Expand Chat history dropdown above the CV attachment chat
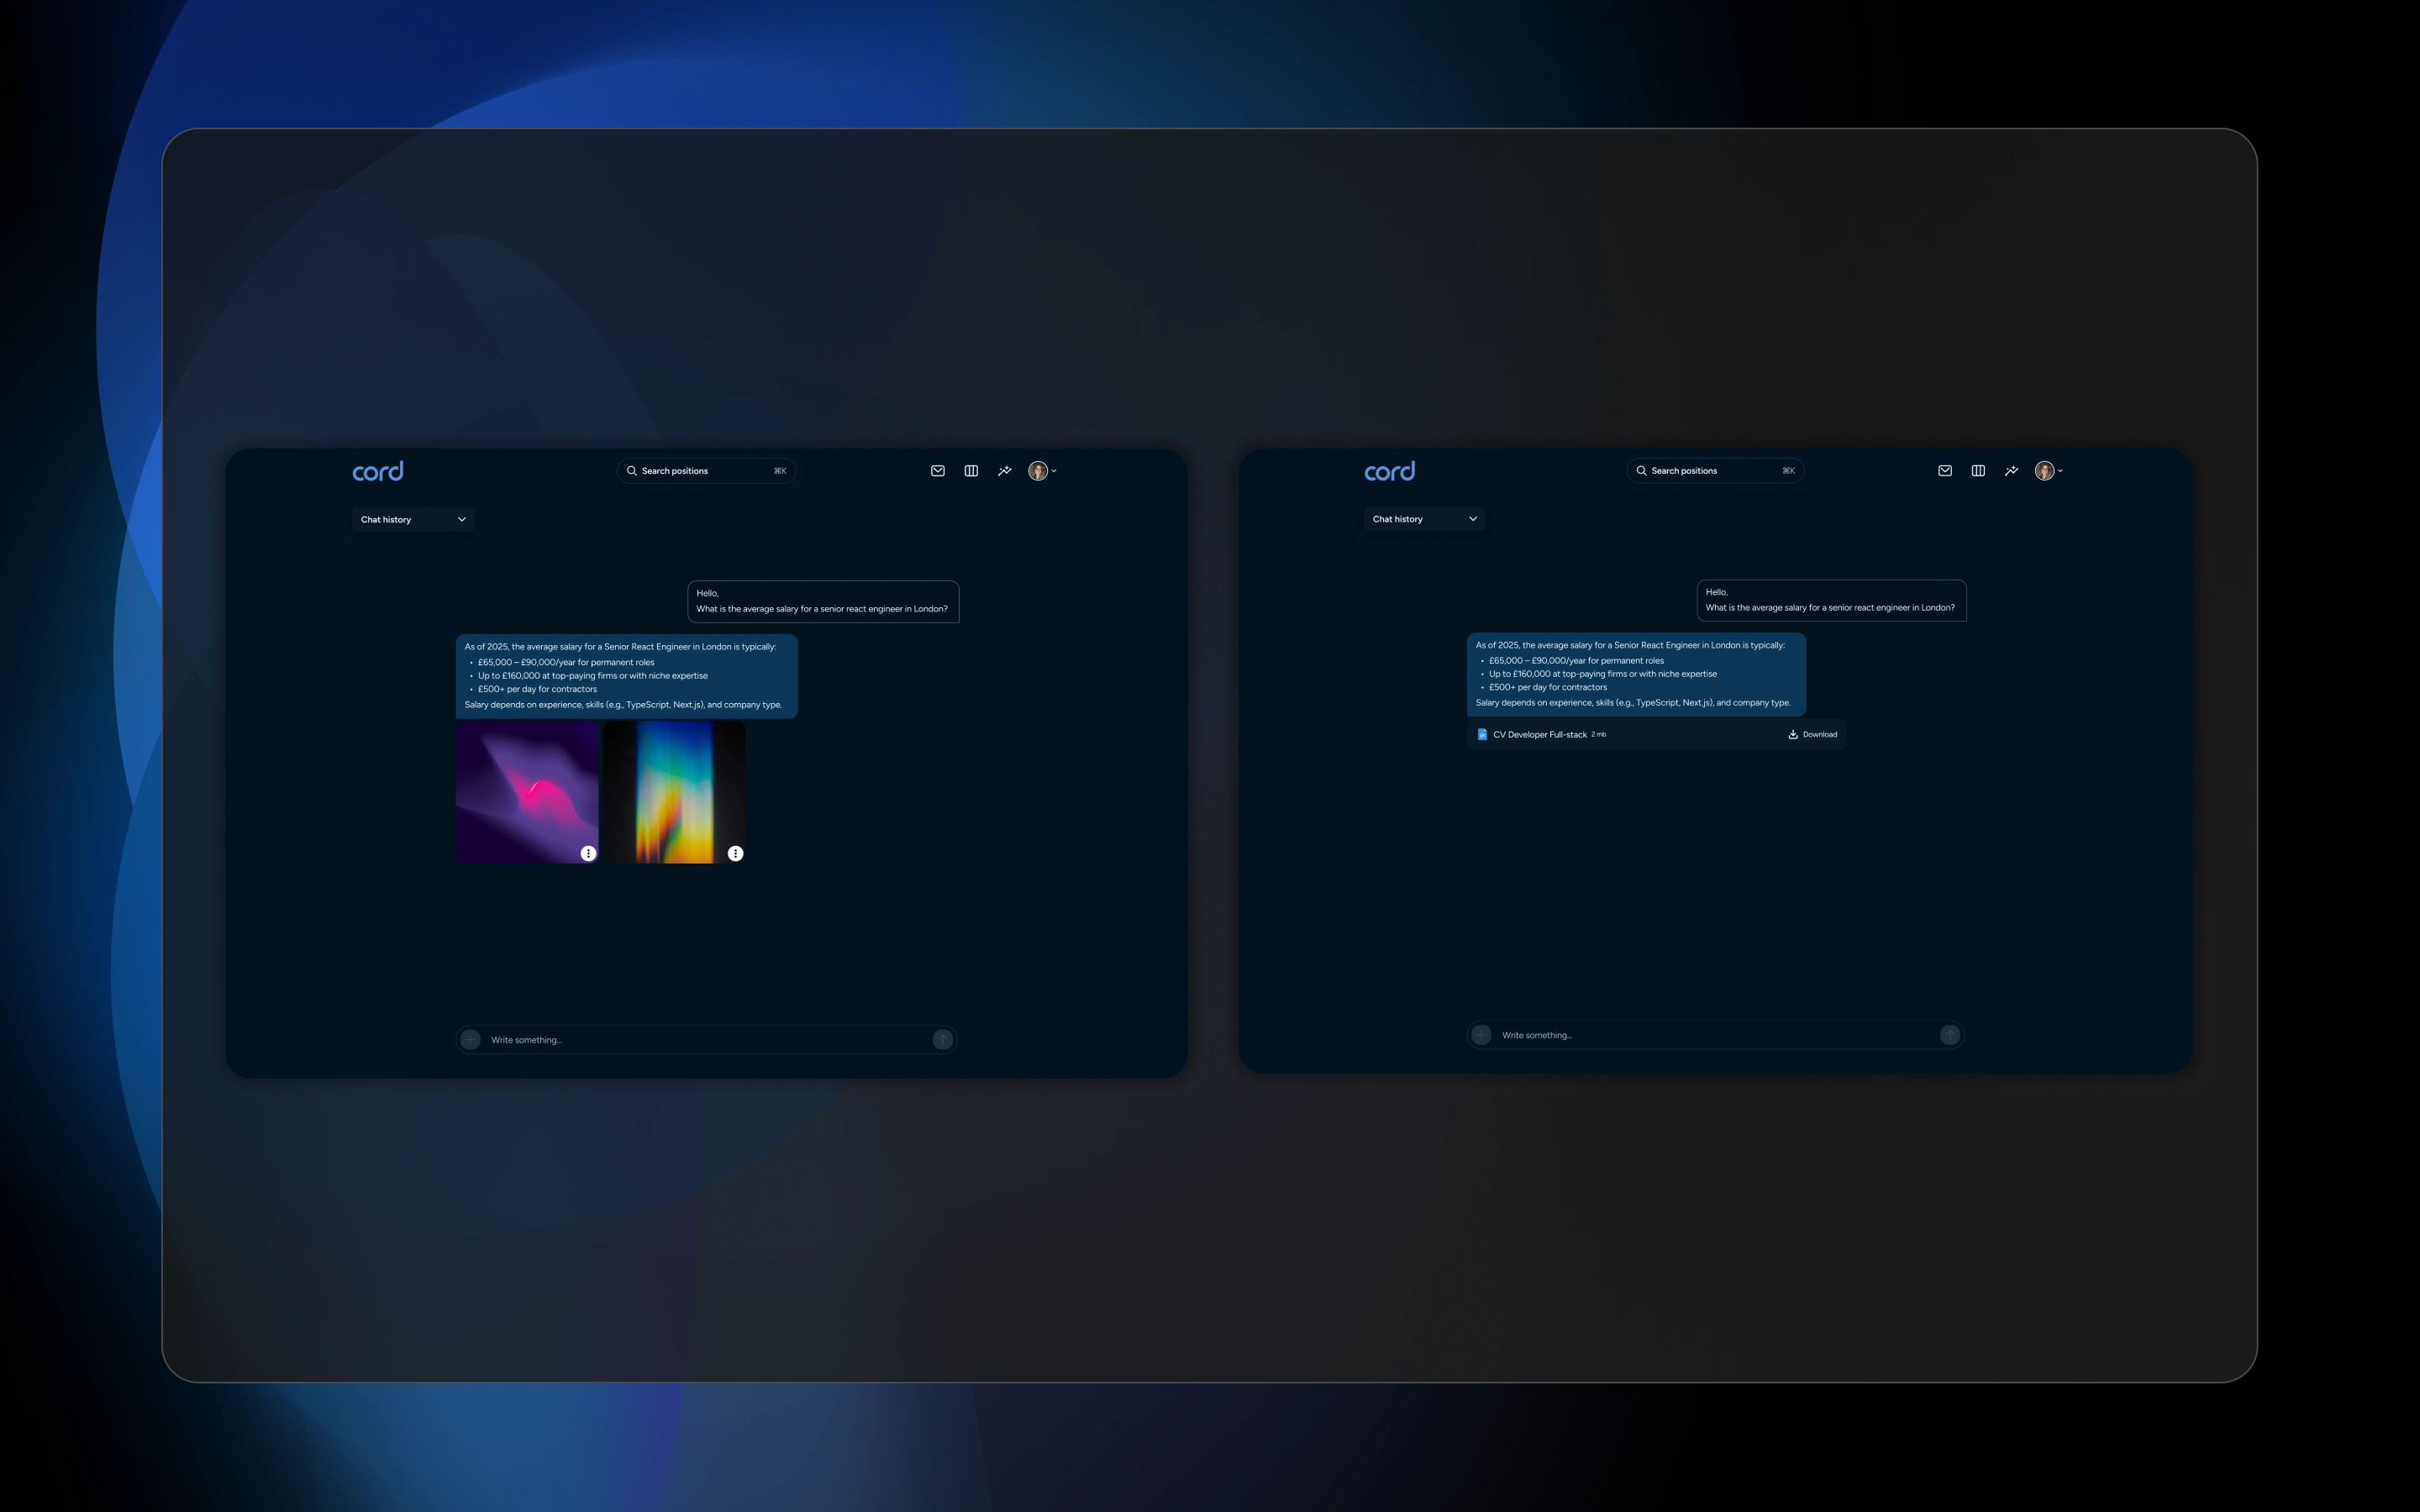 pyautogui.click(x=1424, y=519)
